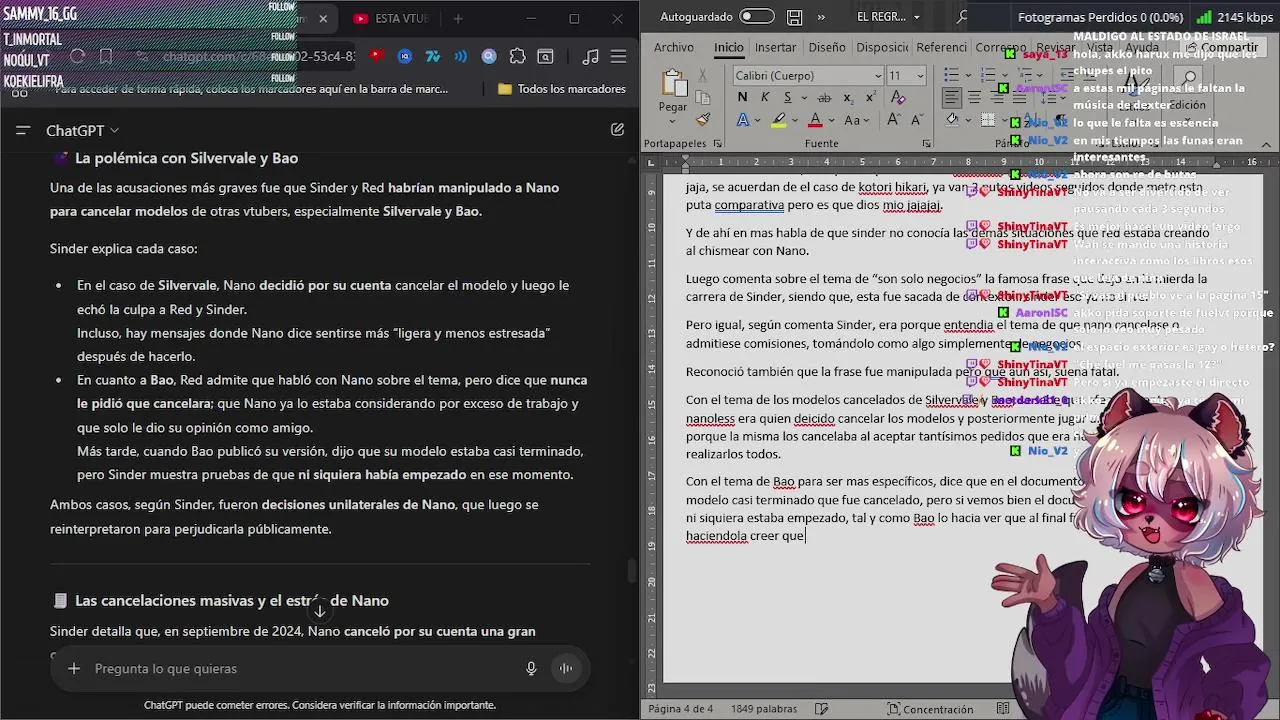Click the browser extensions puzzle icon
This screenshot has height=720, width=1280.
point(517,57)
